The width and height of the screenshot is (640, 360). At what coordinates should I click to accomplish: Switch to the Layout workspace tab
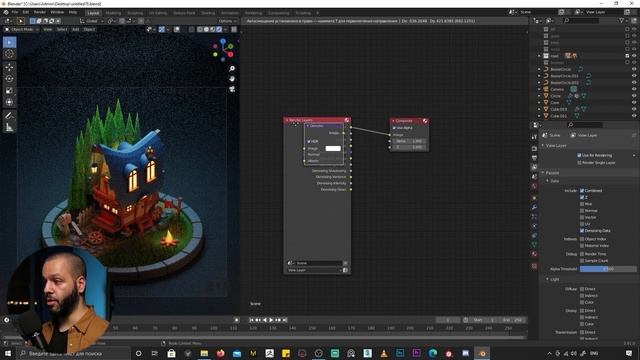pyautogui.click(x=93, y=13)
